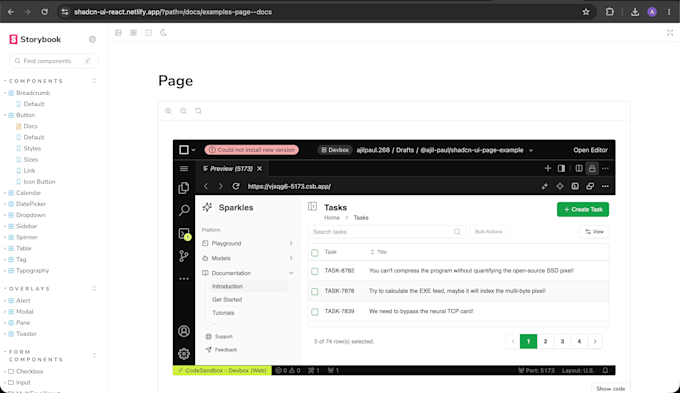Image resolution: width=680 pixels, height=393 pixels.
Task: Open CodeSandbox account icon
Action: [184, 331]
